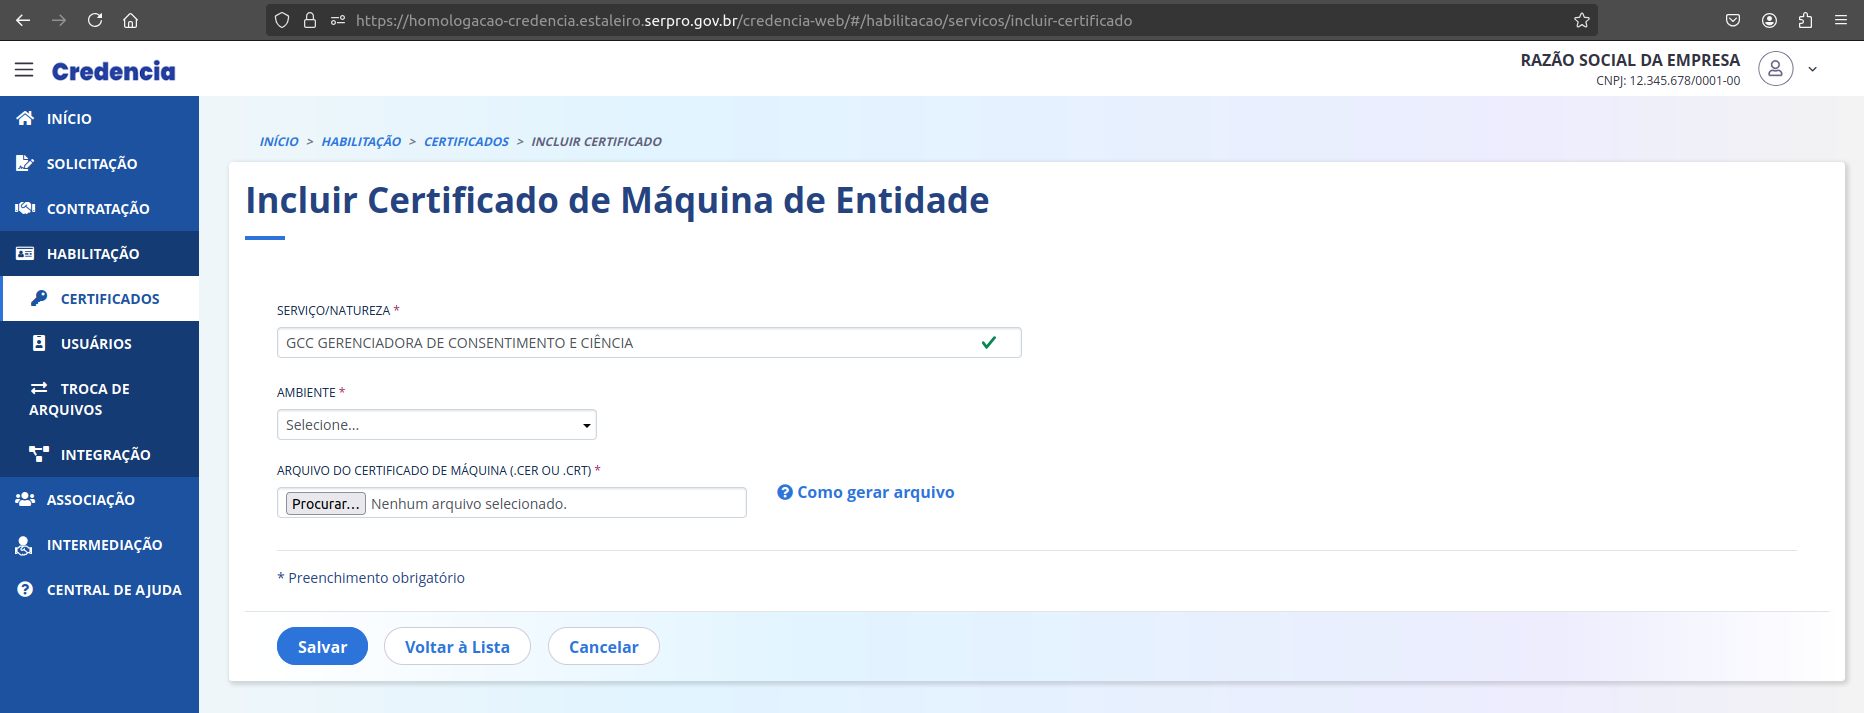Click the Voltar à Lista button
The height and width of the screenshot is (713, 1864).
coord(457,646)
